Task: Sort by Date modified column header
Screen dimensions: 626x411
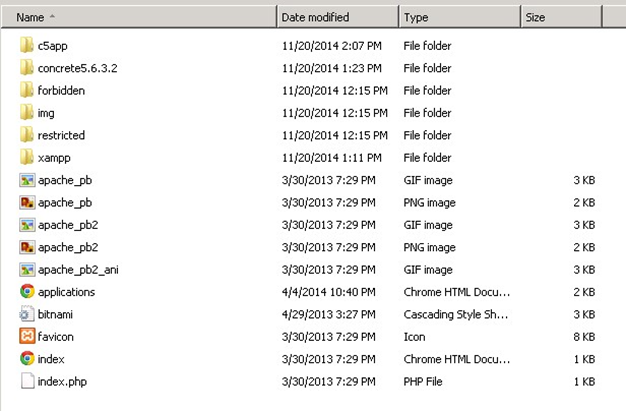Action: (315, 17)
